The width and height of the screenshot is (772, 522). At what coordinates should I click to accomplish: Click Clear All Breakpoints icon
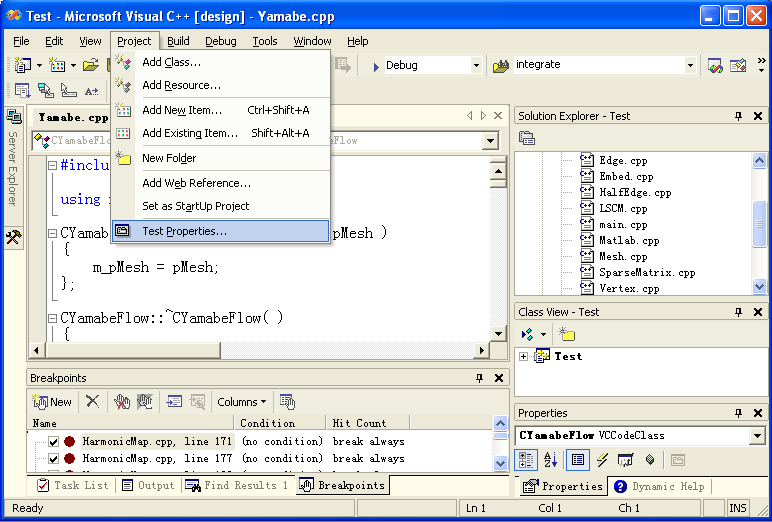coord(121,402)
